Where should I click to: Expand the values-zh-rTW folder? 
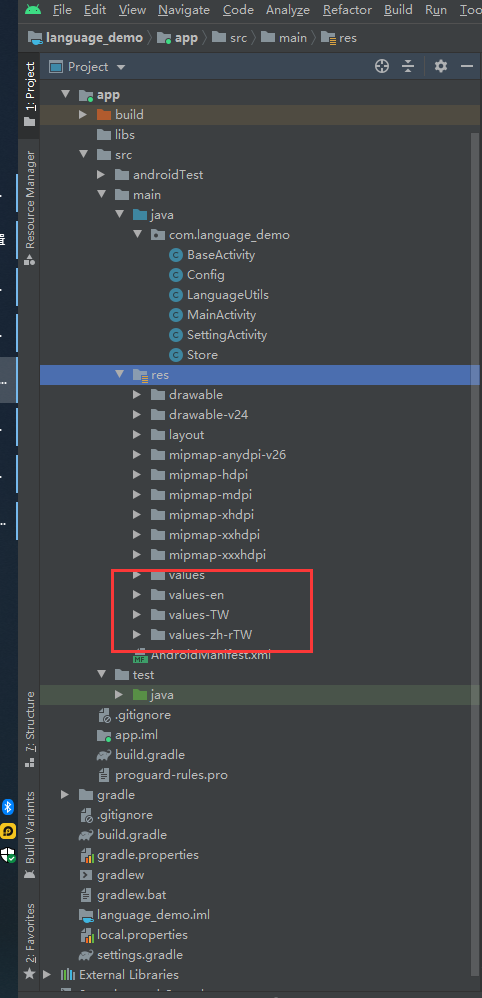136,635
